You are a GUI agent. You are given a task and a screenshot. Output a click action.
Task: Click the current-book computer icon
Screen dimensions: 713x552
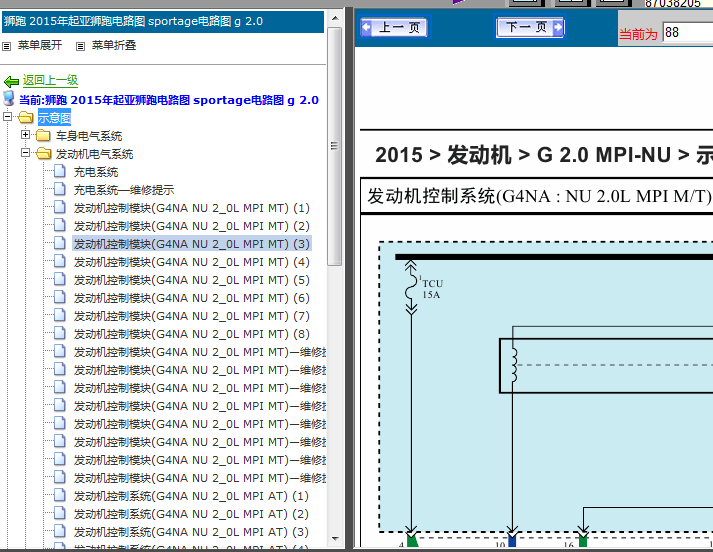pos(9,98)
